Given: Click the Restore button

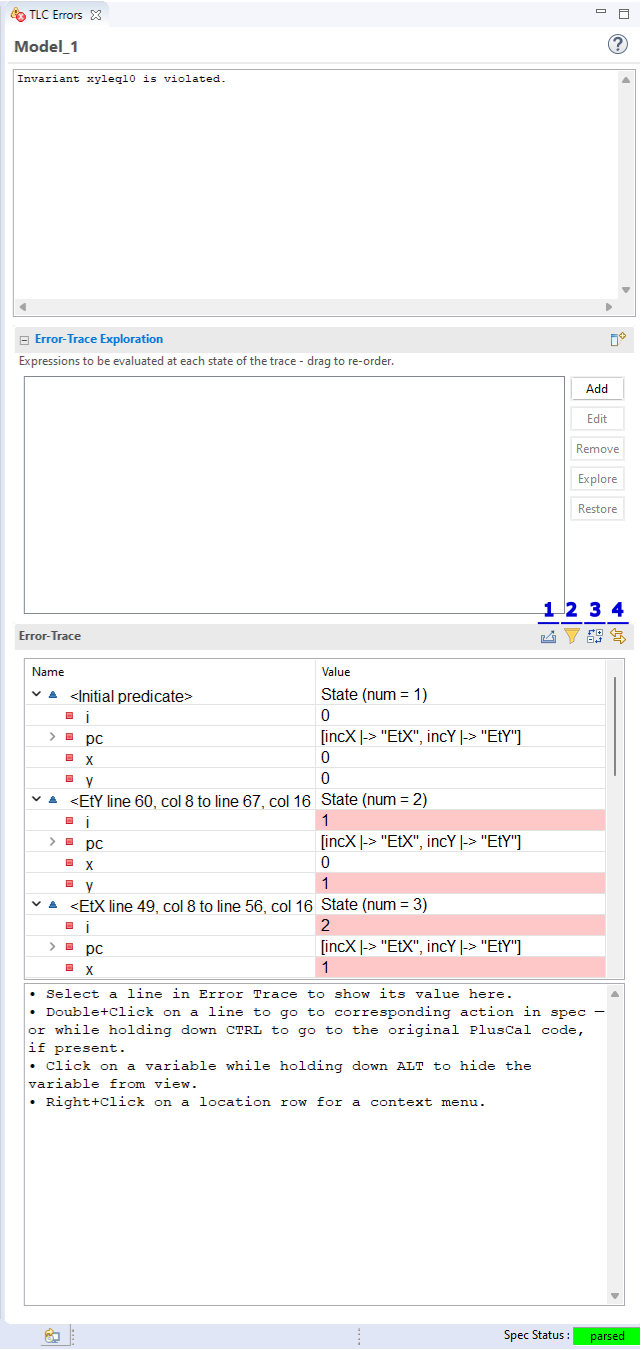Looking at the screenshot, I should point(597,509).
